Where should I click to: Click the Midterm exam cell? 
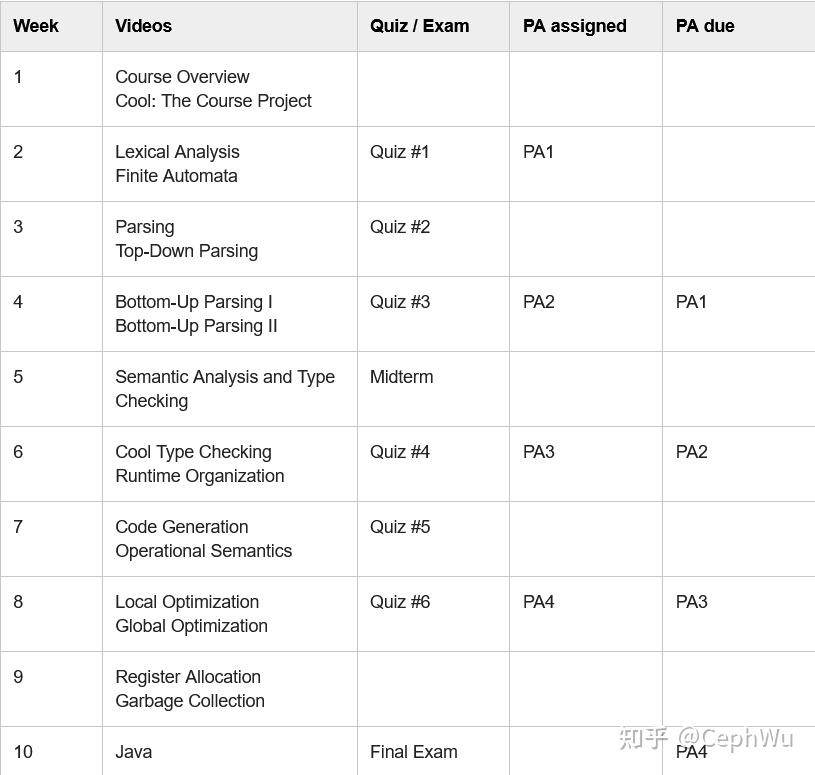pos(401,377)
